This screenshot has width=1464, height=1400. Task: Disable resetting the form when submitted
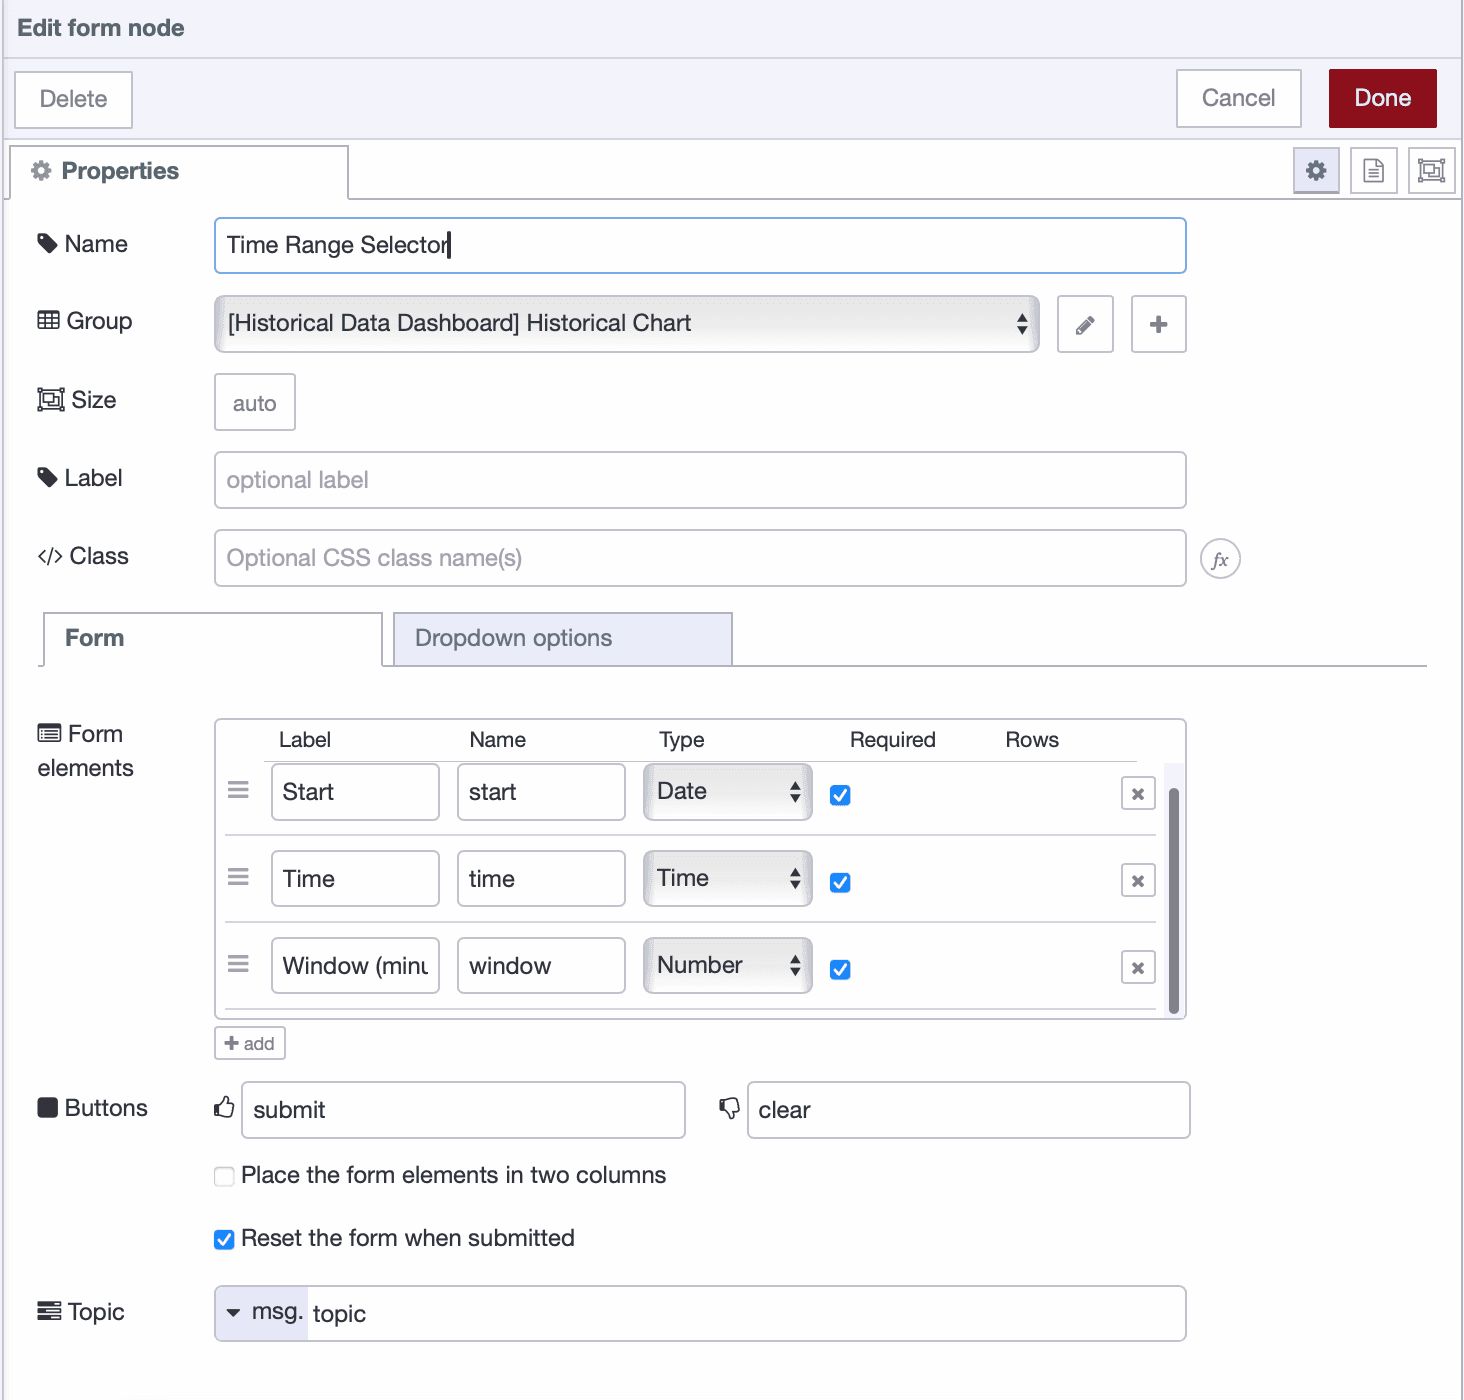pyautogui.click(x=223, y=1239)
